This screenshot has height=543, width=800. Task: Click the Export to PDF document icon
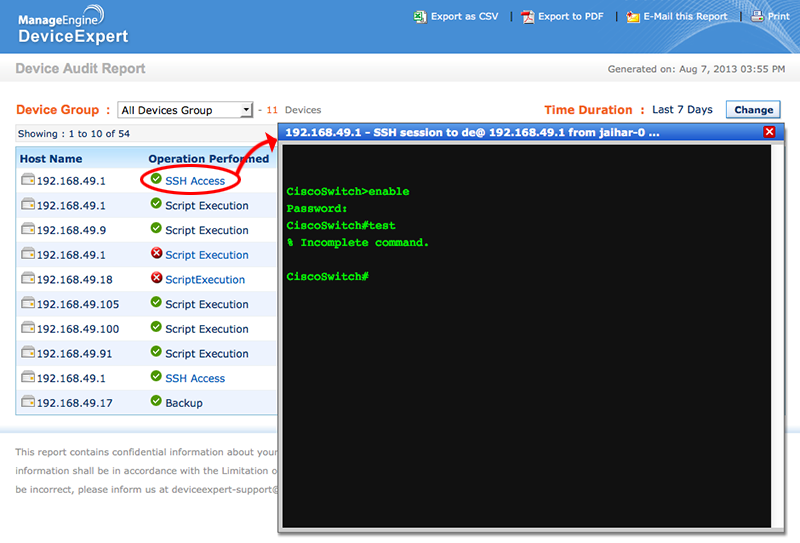528,17
